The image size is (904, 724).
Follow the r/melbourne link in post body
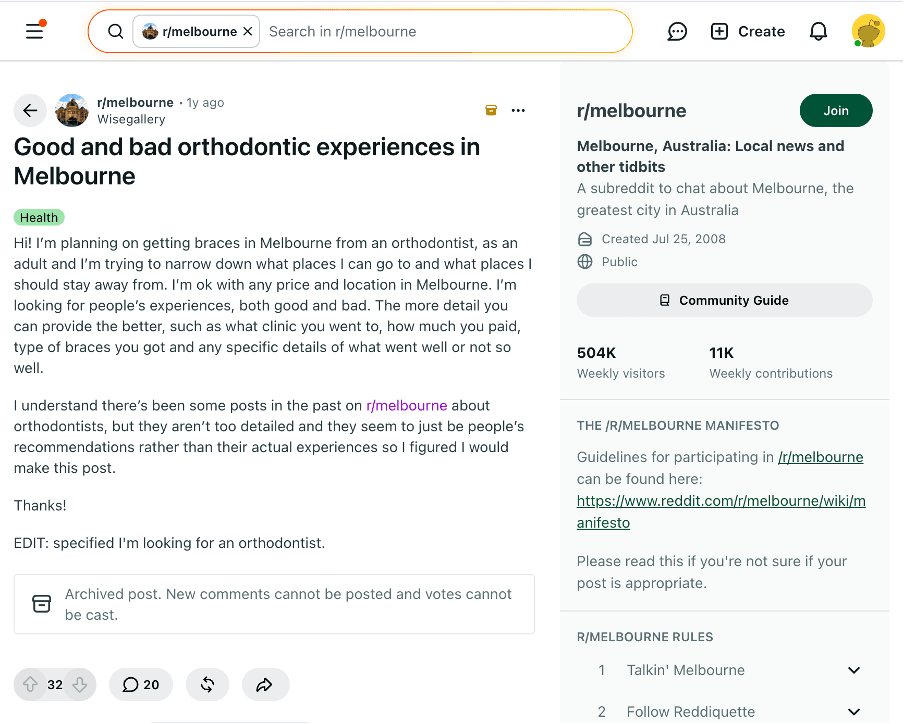click(406, 405)
